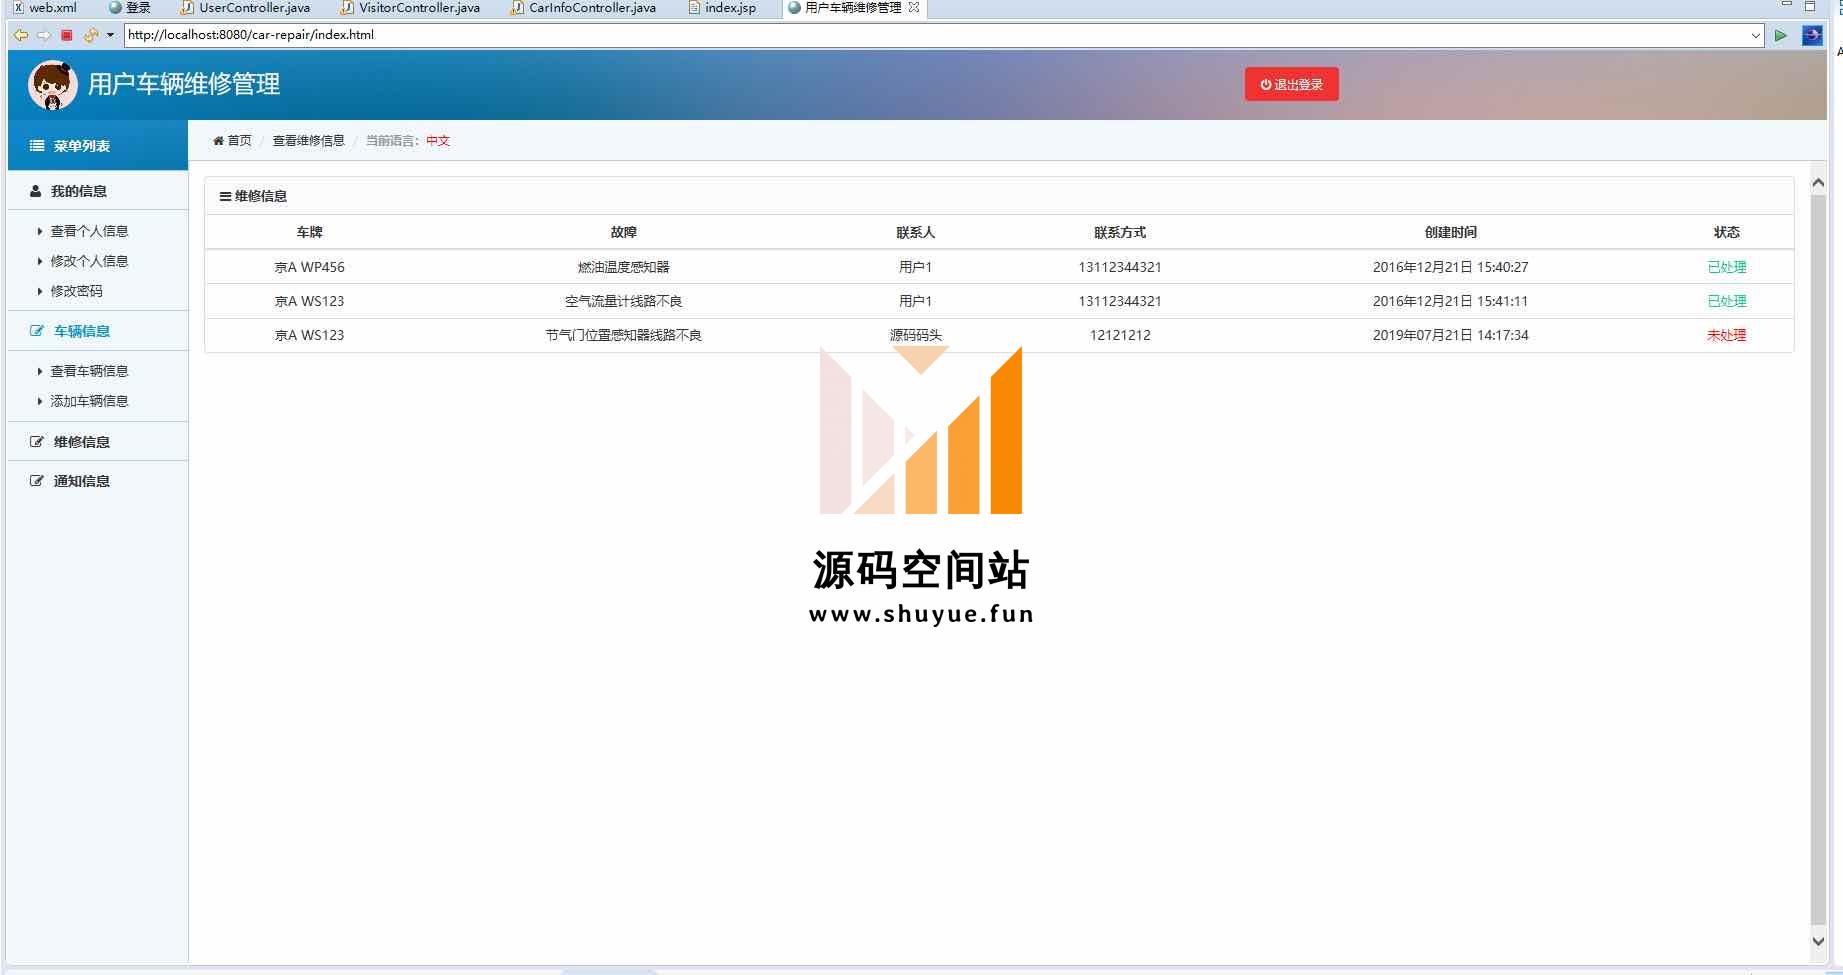Image resolution: width=1843 pixels, height=975 pixels.
Task: Click 已处理 status for 京A WP456
Action: (x=1726, y=267)
